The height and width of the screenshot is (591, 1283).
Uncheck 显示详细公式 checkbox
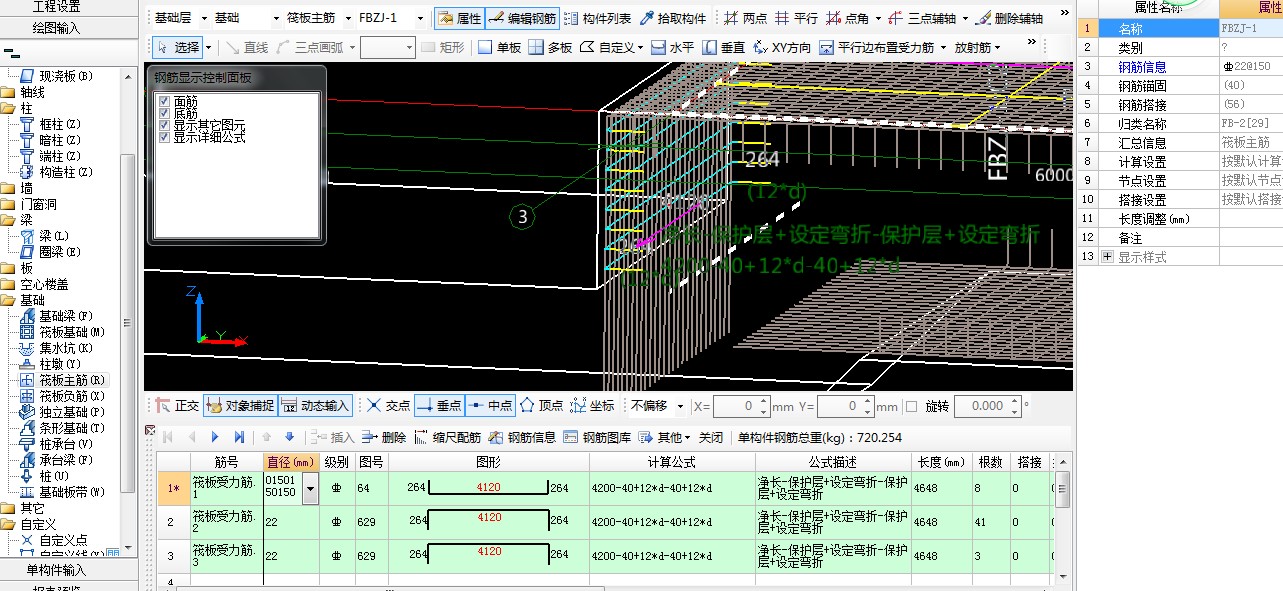164,138
